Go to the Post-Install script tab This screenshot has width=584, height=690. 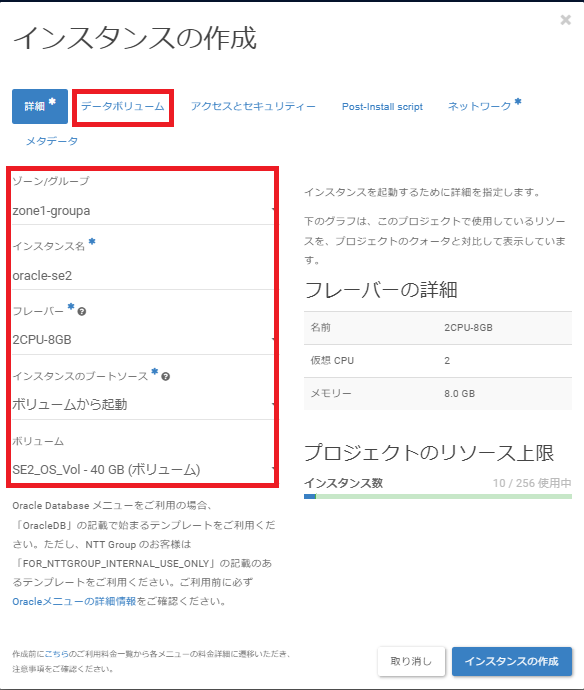[x=382, y=106]
